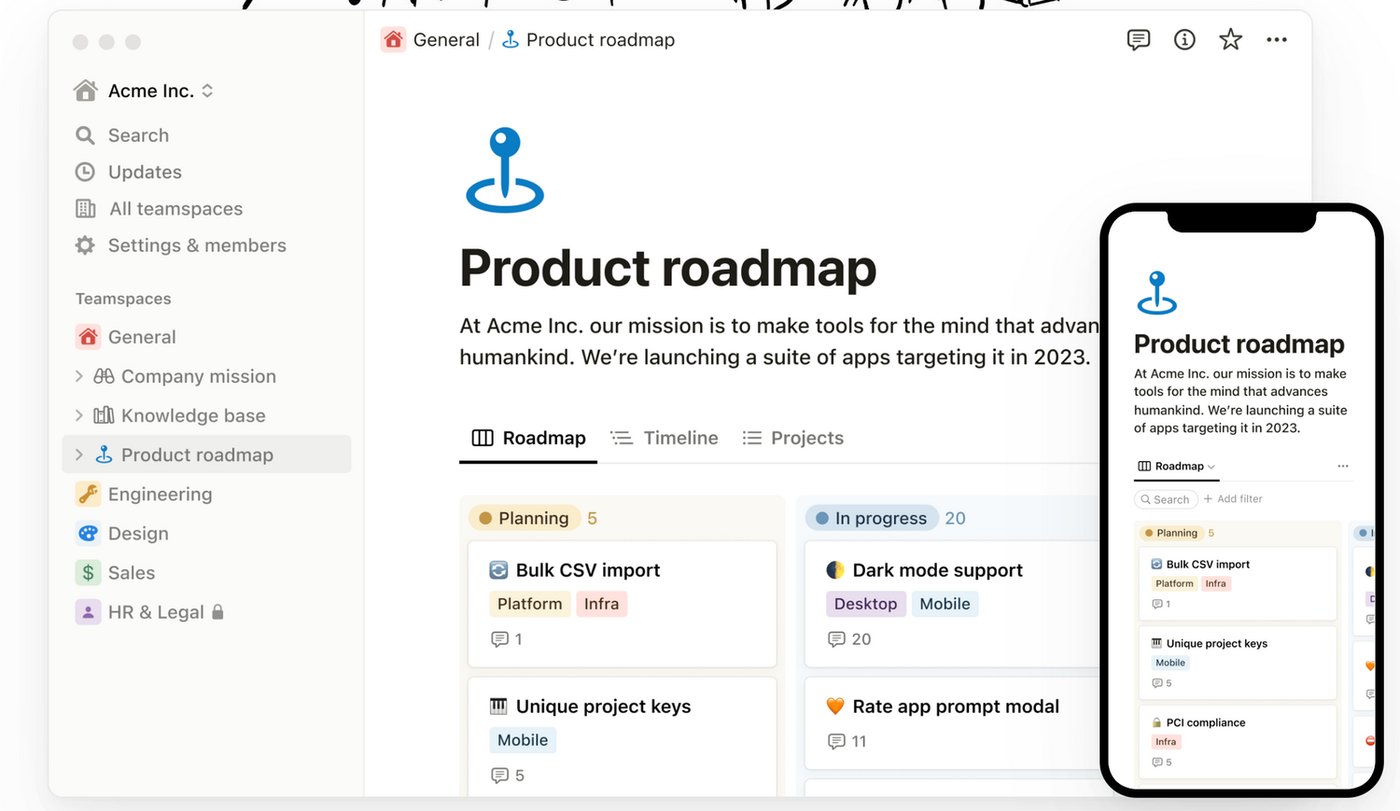This screenshot has height=811, width=1400.
Task: Open the three-dot more options menu
Action: (1276, 40)
